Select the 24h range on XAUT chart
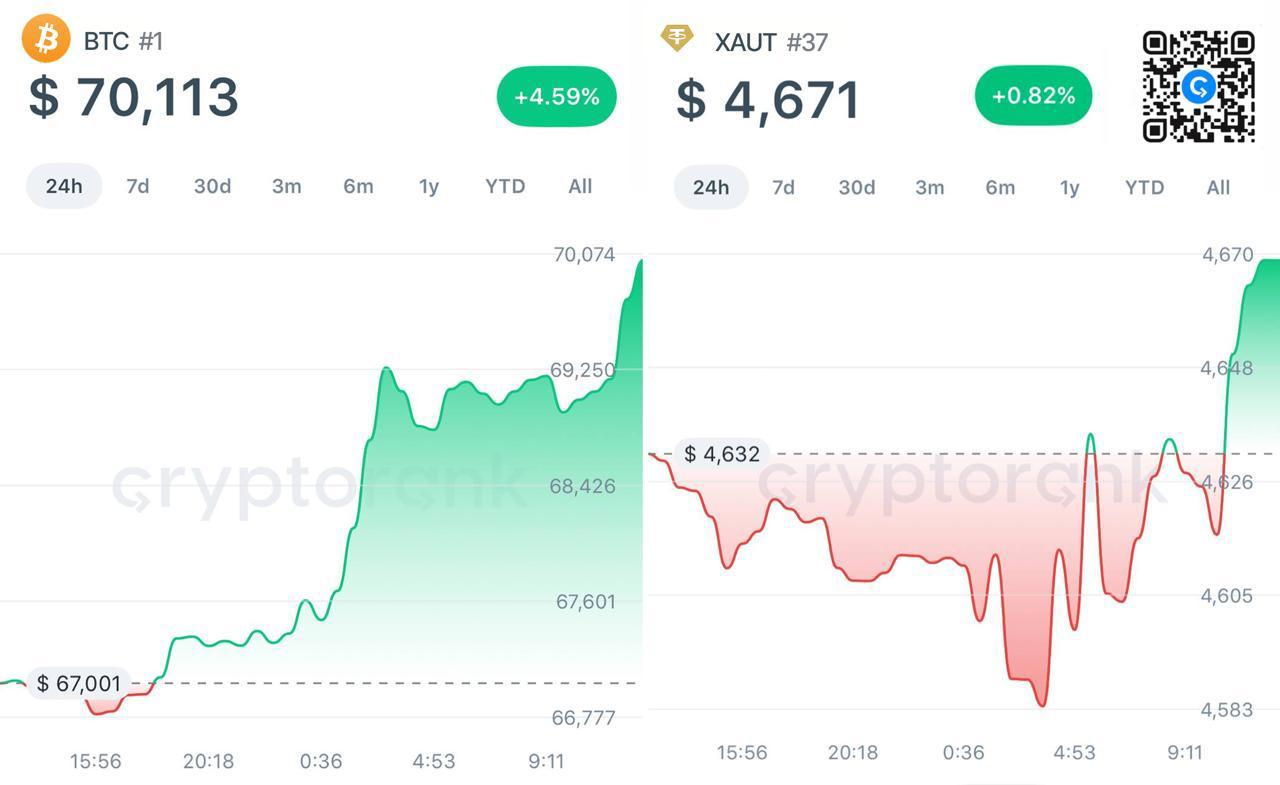The image size is (1280, 785). 711,187
